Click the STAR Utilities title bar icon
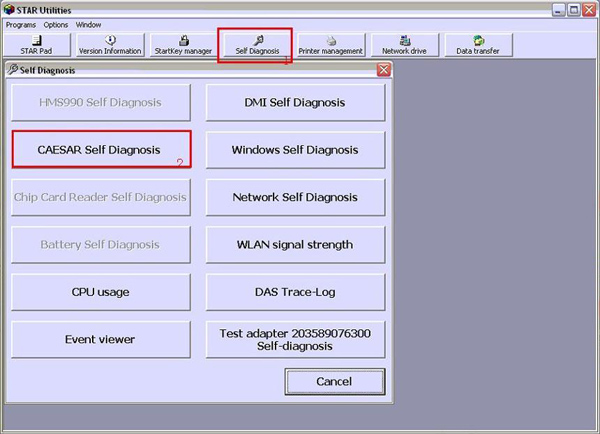Screen dimensions: 600x434 tap(9, 9)
